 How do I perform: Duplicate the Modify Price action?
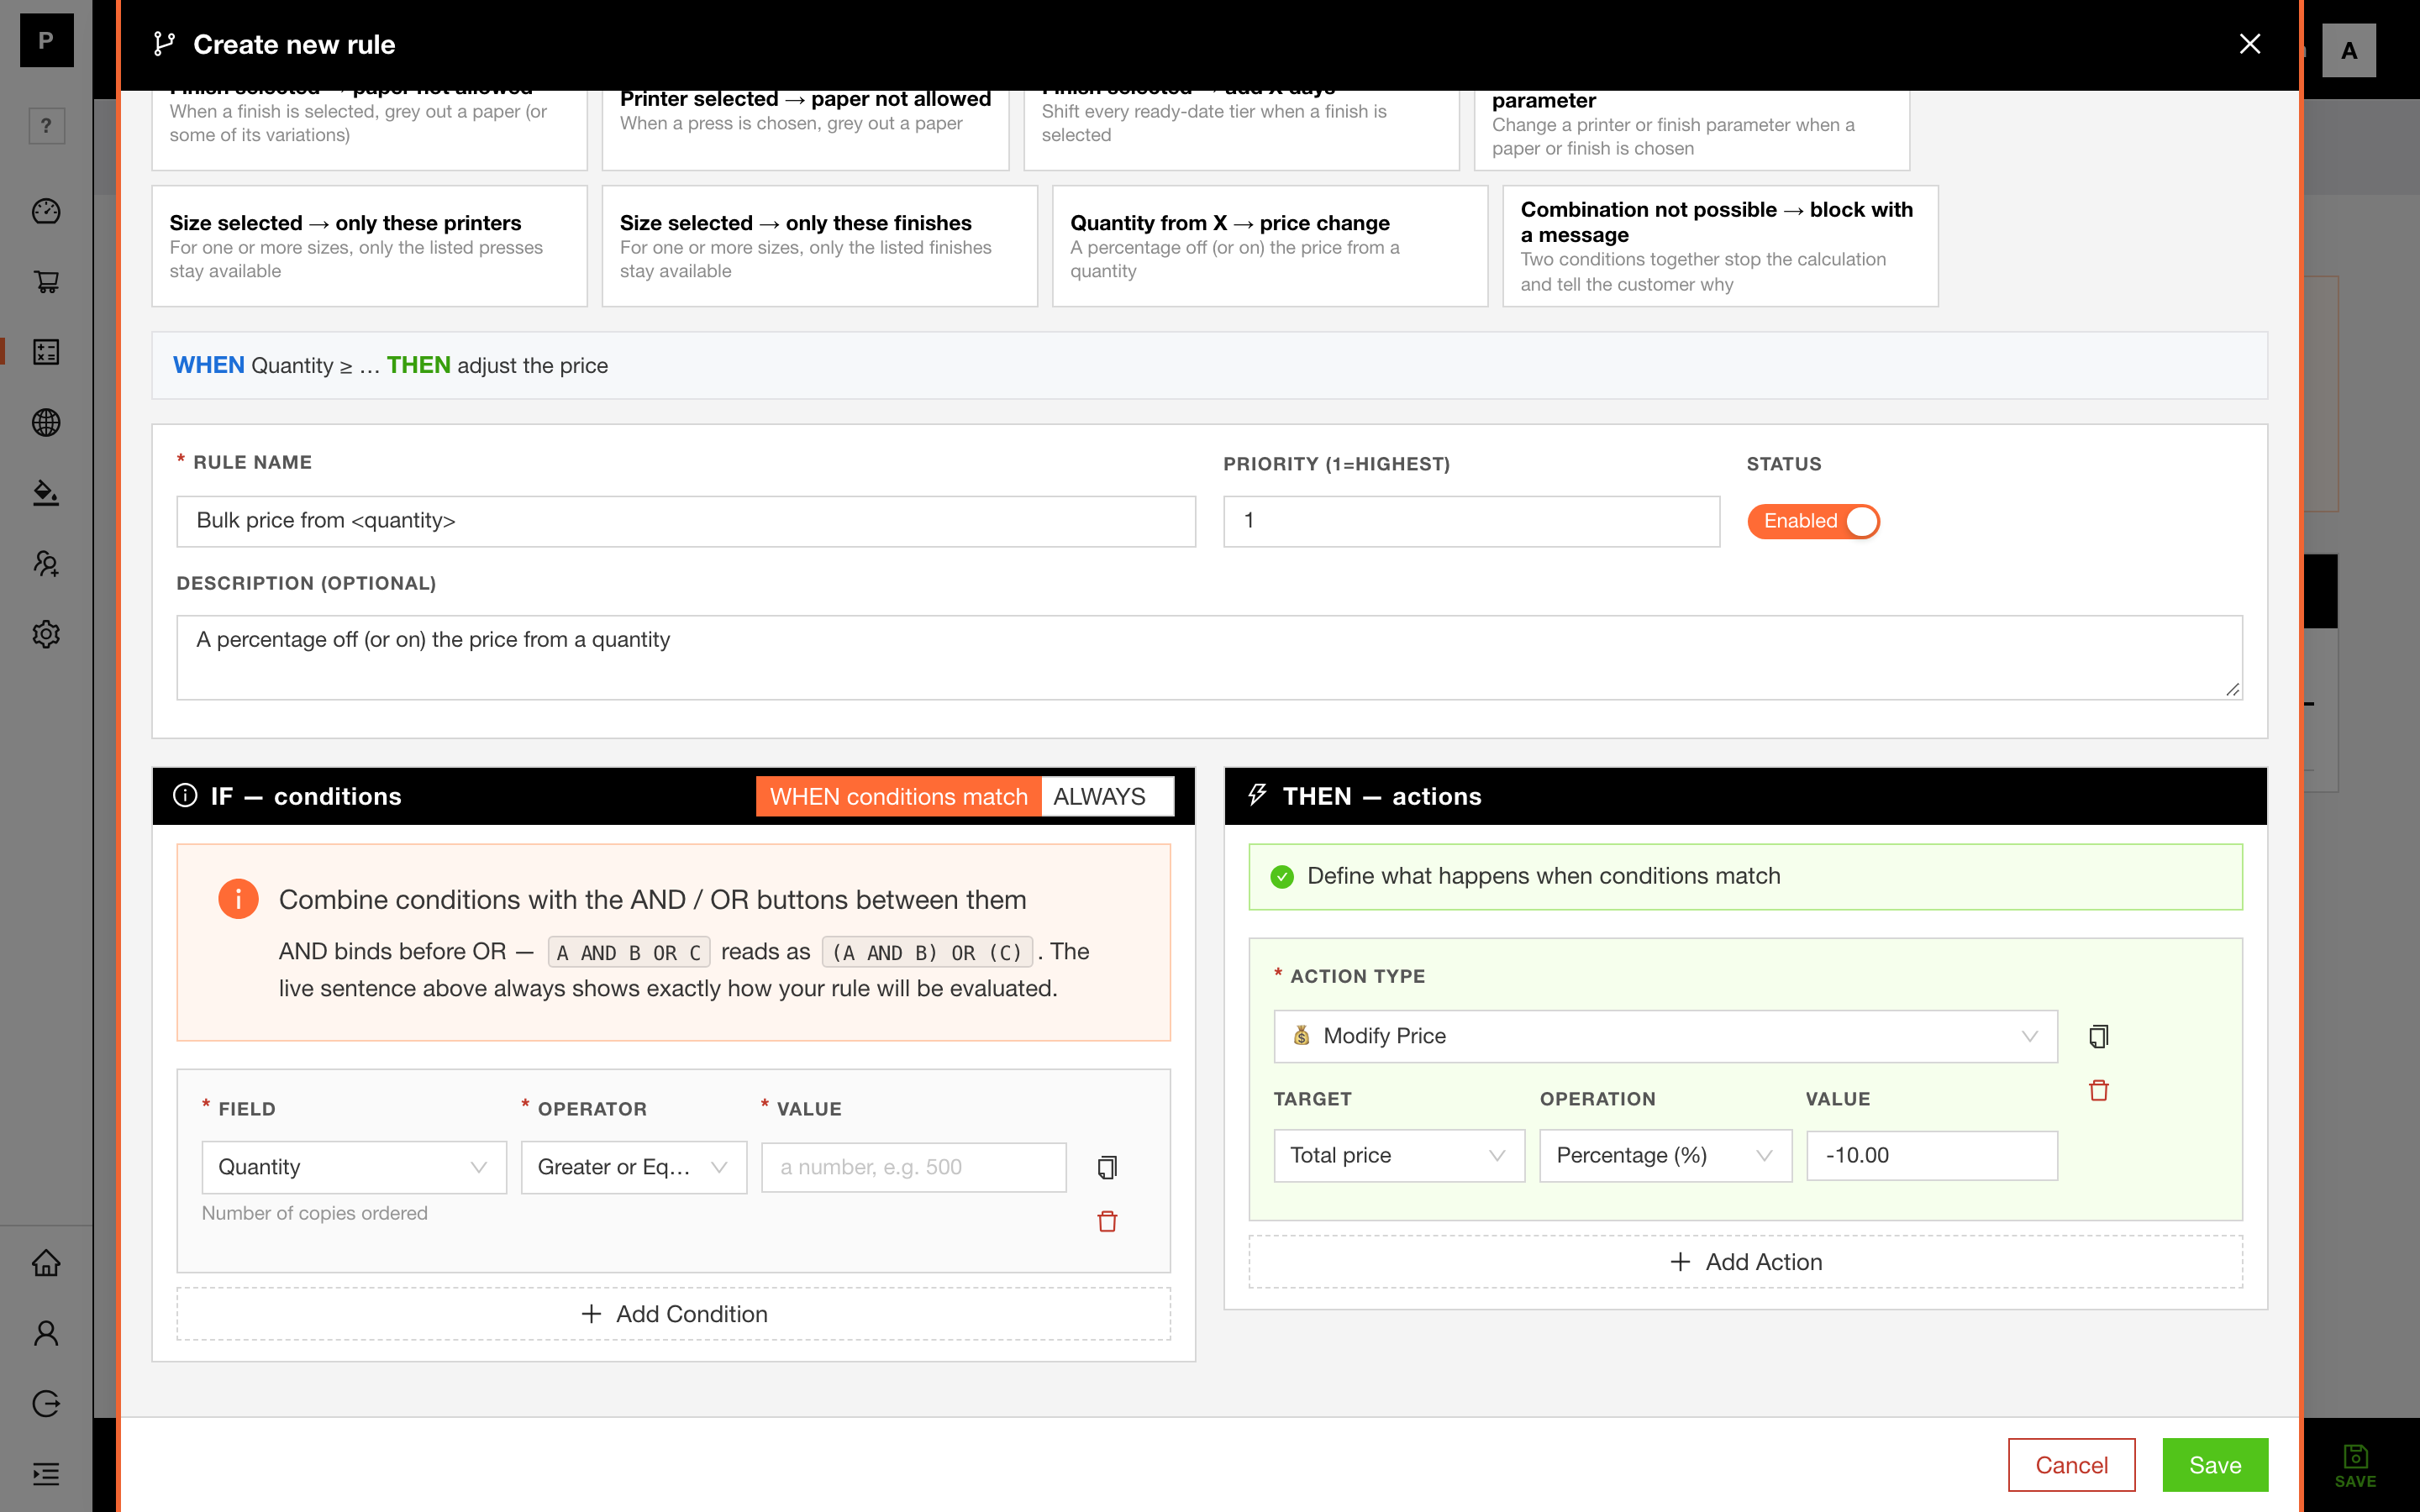2099,1036
